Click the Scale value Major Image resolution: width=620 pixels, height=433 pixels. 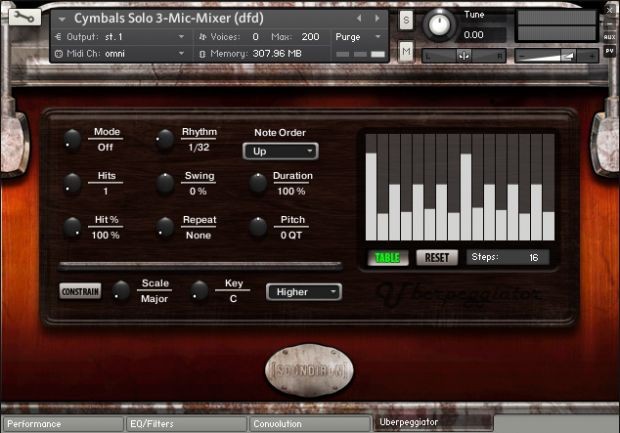pos(155,299)
